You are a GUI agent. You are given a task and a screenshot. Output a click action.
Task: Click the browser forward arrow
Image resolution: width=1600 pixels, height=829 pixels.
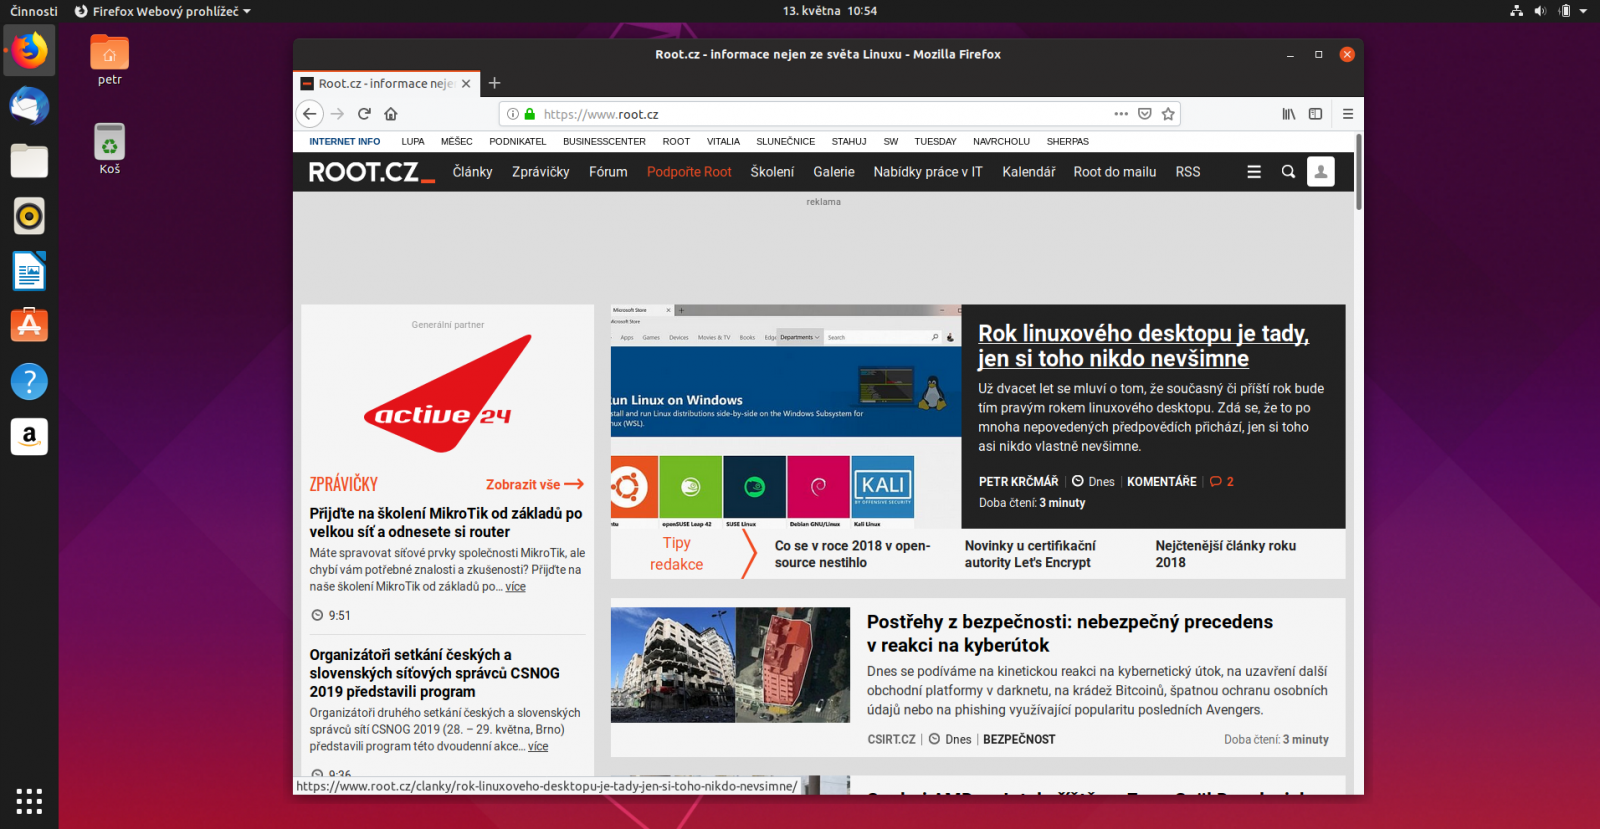click(337, 114)
